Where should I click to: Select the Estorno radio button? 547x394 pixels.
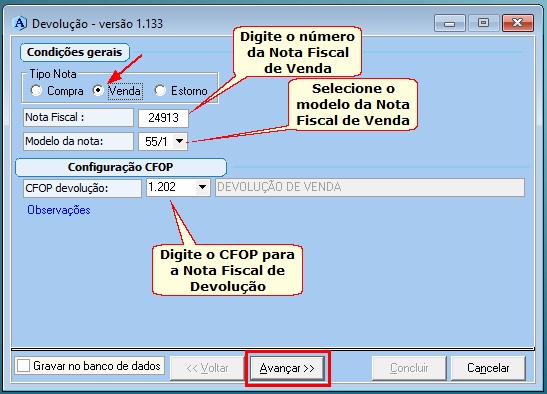pyautogui.click(x=160, y=91)
